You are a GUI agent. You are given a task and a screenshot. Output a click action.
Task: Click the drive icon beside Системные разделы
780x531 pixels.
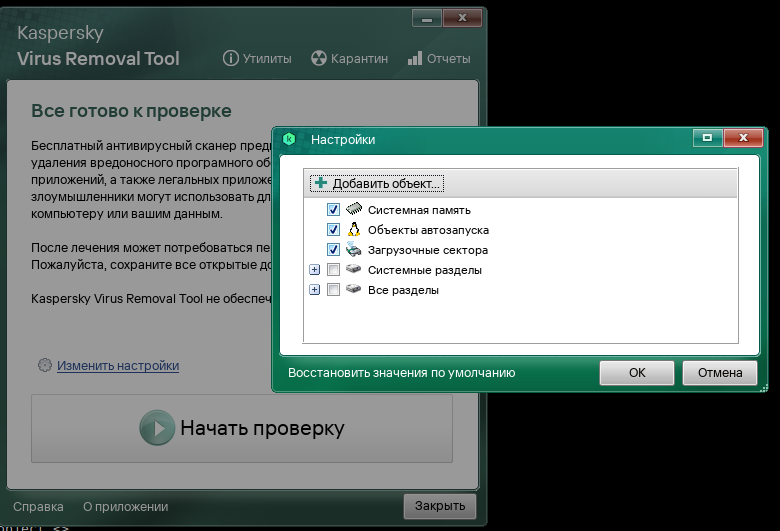coord(353,269)
